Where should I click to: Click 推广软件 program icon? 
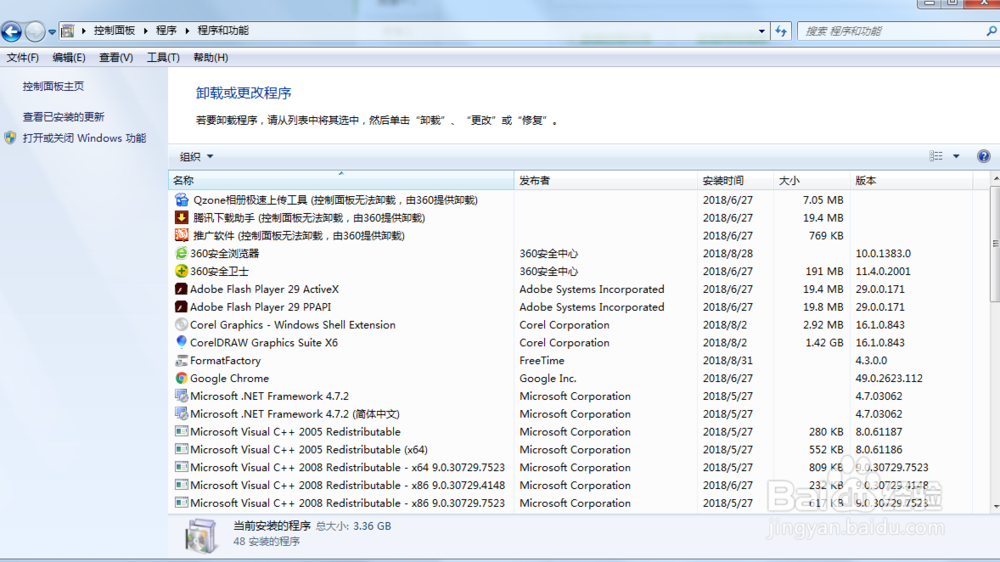click(182, 235)
